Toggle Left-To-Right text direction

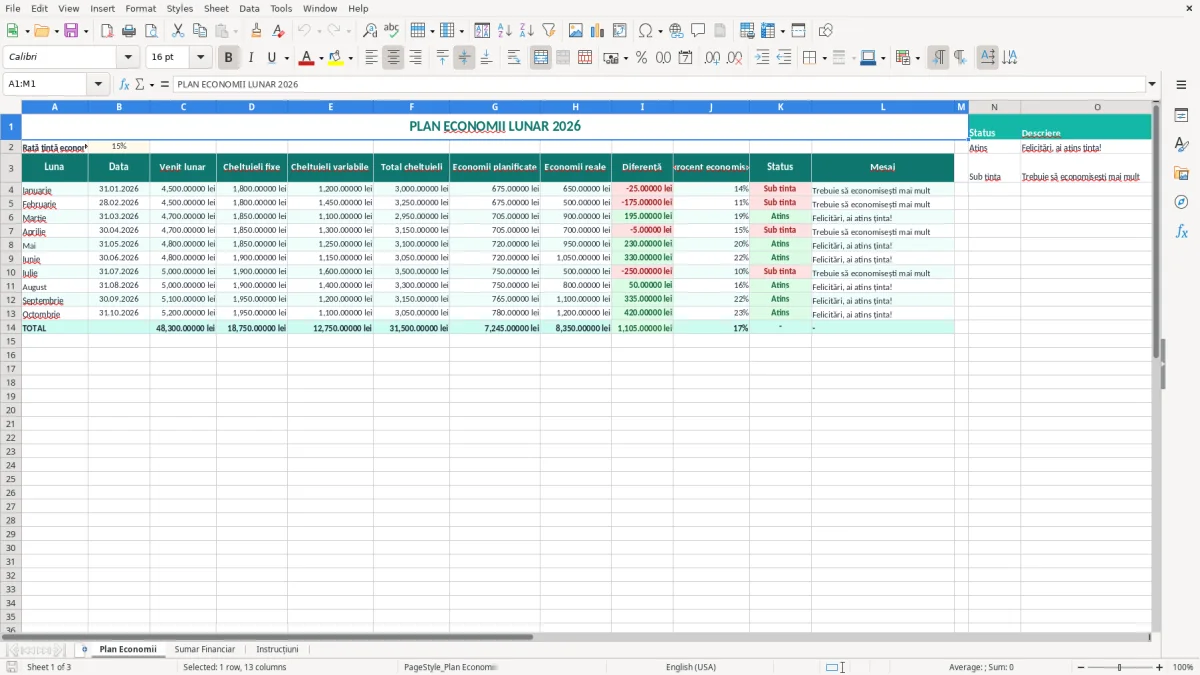tap(938, 58)
